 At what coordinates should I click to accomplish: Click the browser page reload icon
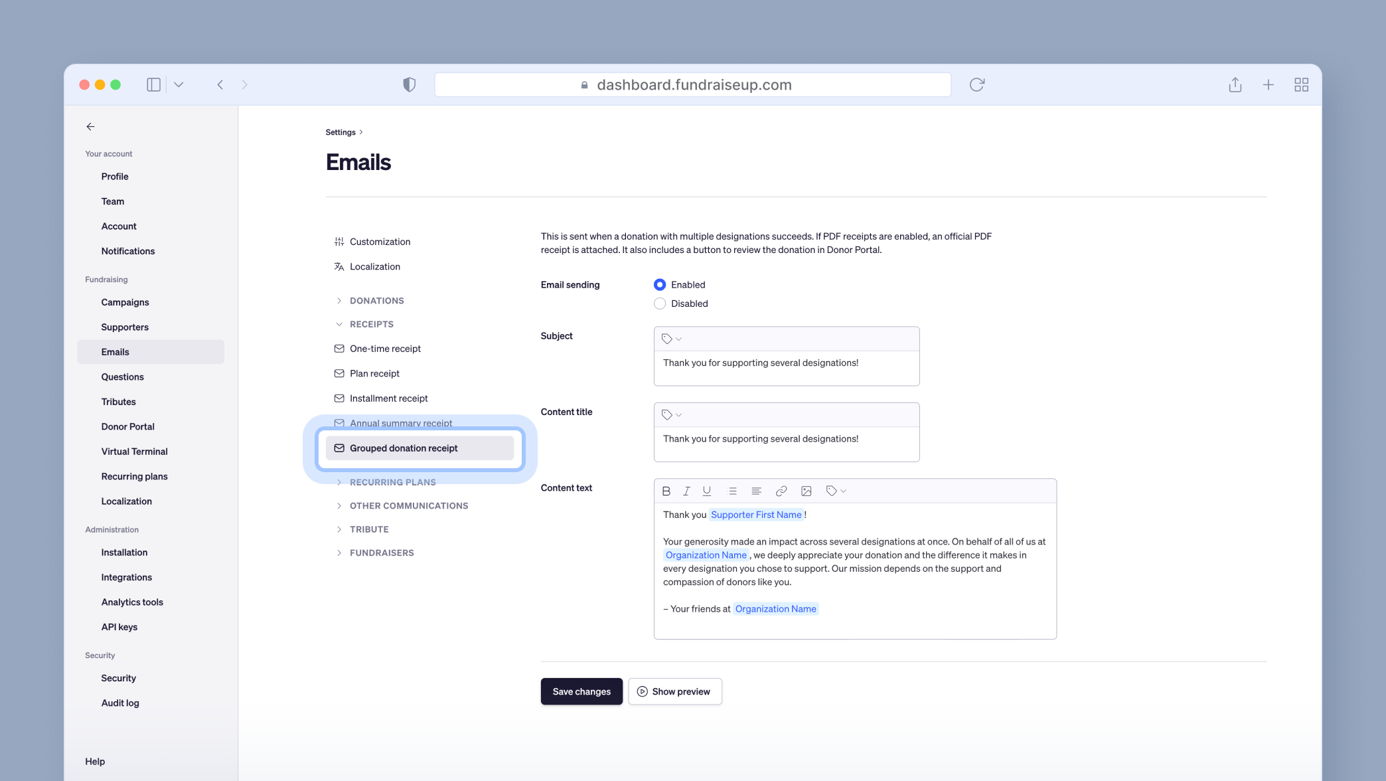pos(977,85)
